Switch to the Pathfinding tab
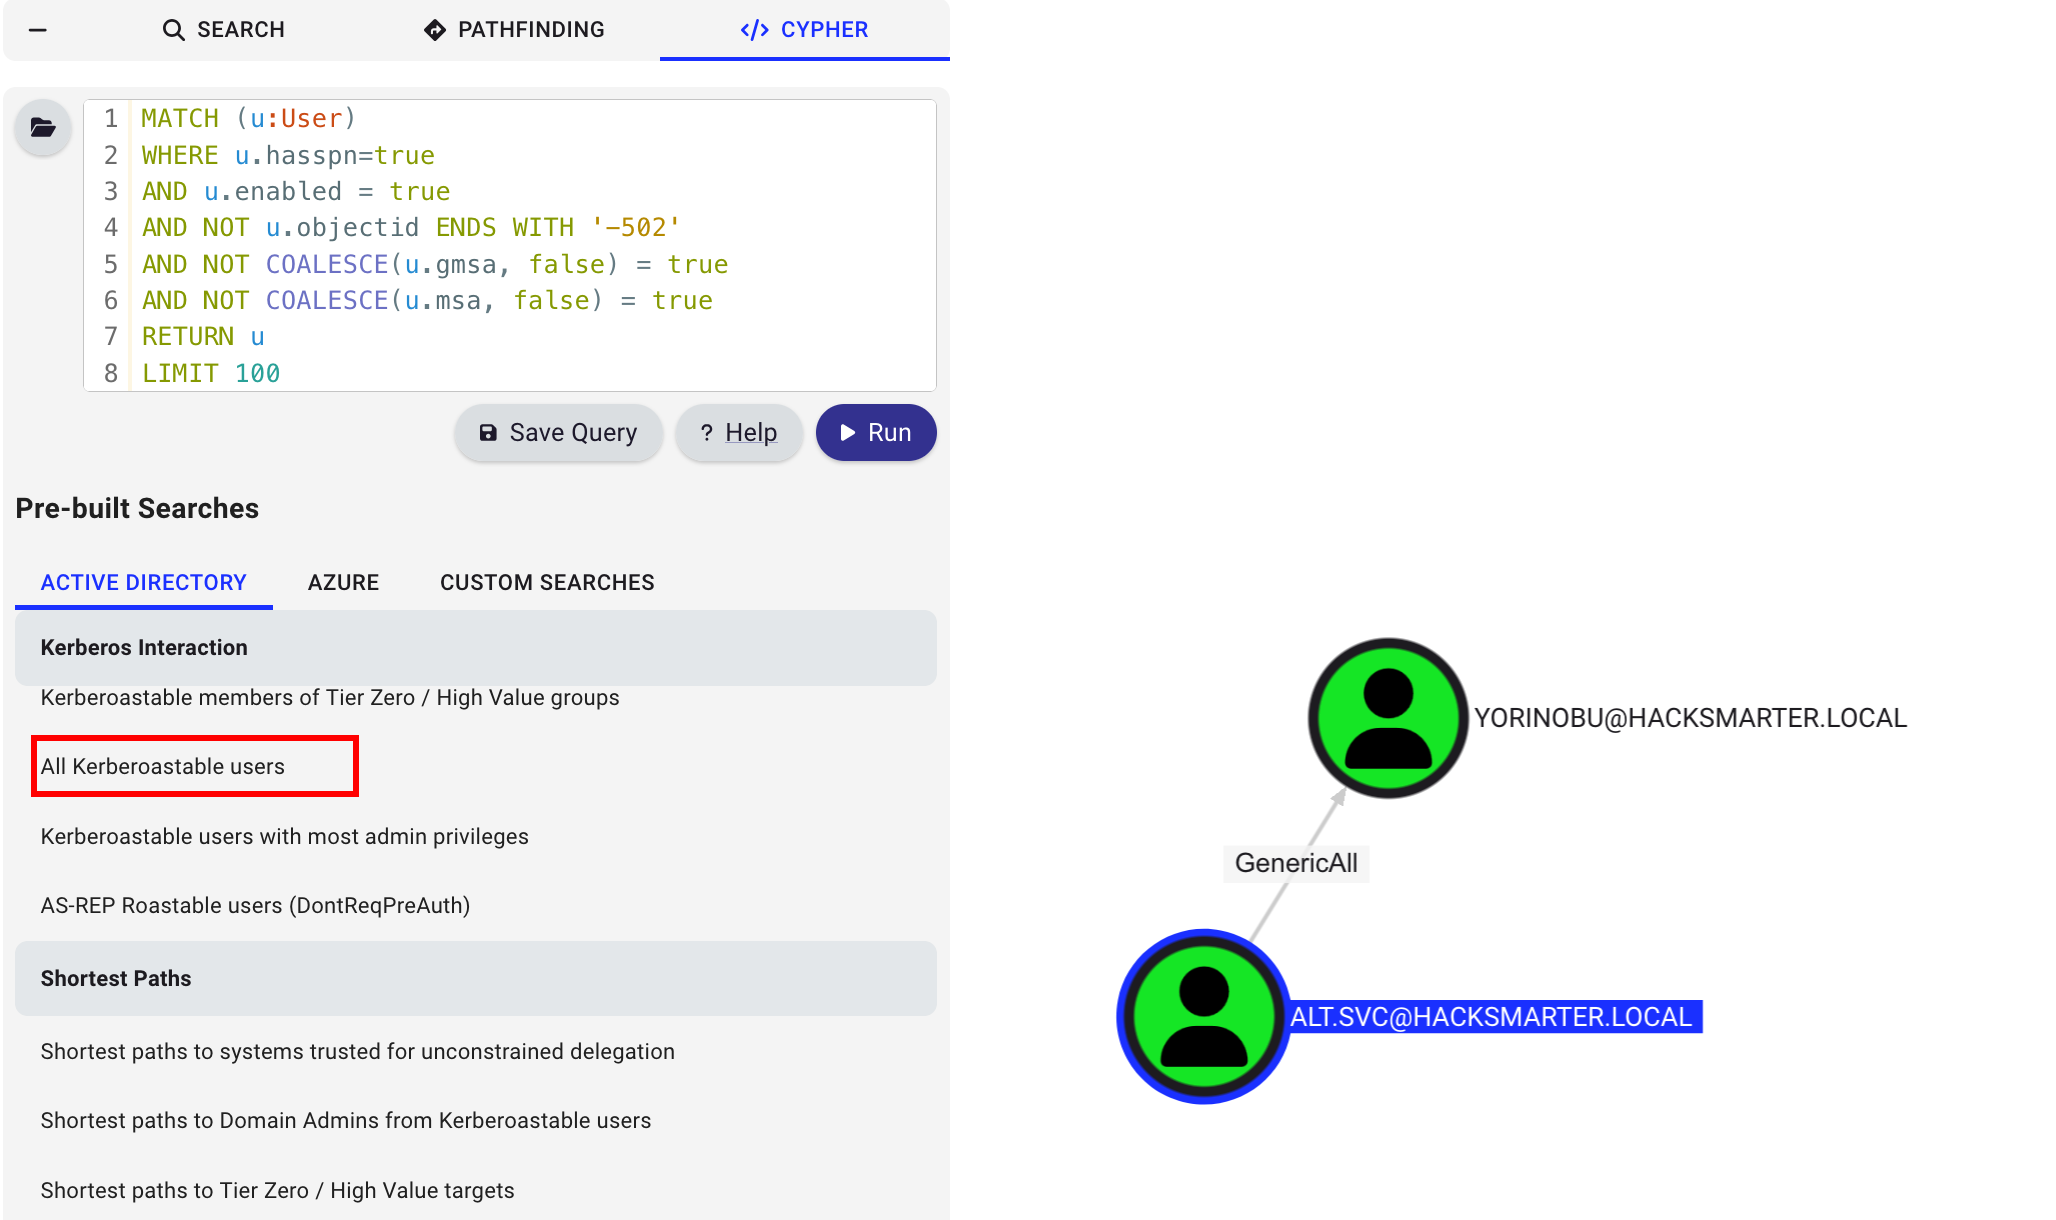Viewport: 2056px width, 1220px height. pos(514,30)
